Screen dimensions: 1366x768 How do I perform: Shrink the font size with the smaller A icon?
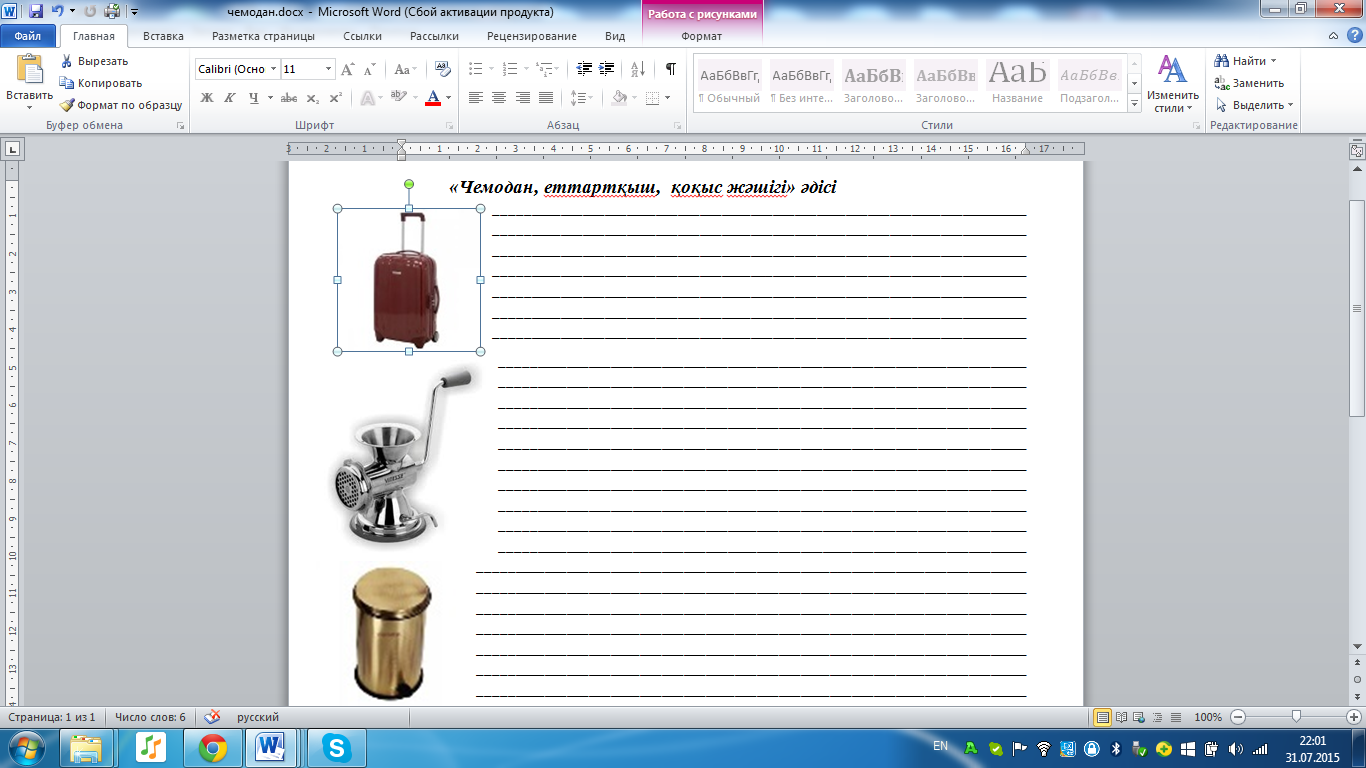pos(370,69)
